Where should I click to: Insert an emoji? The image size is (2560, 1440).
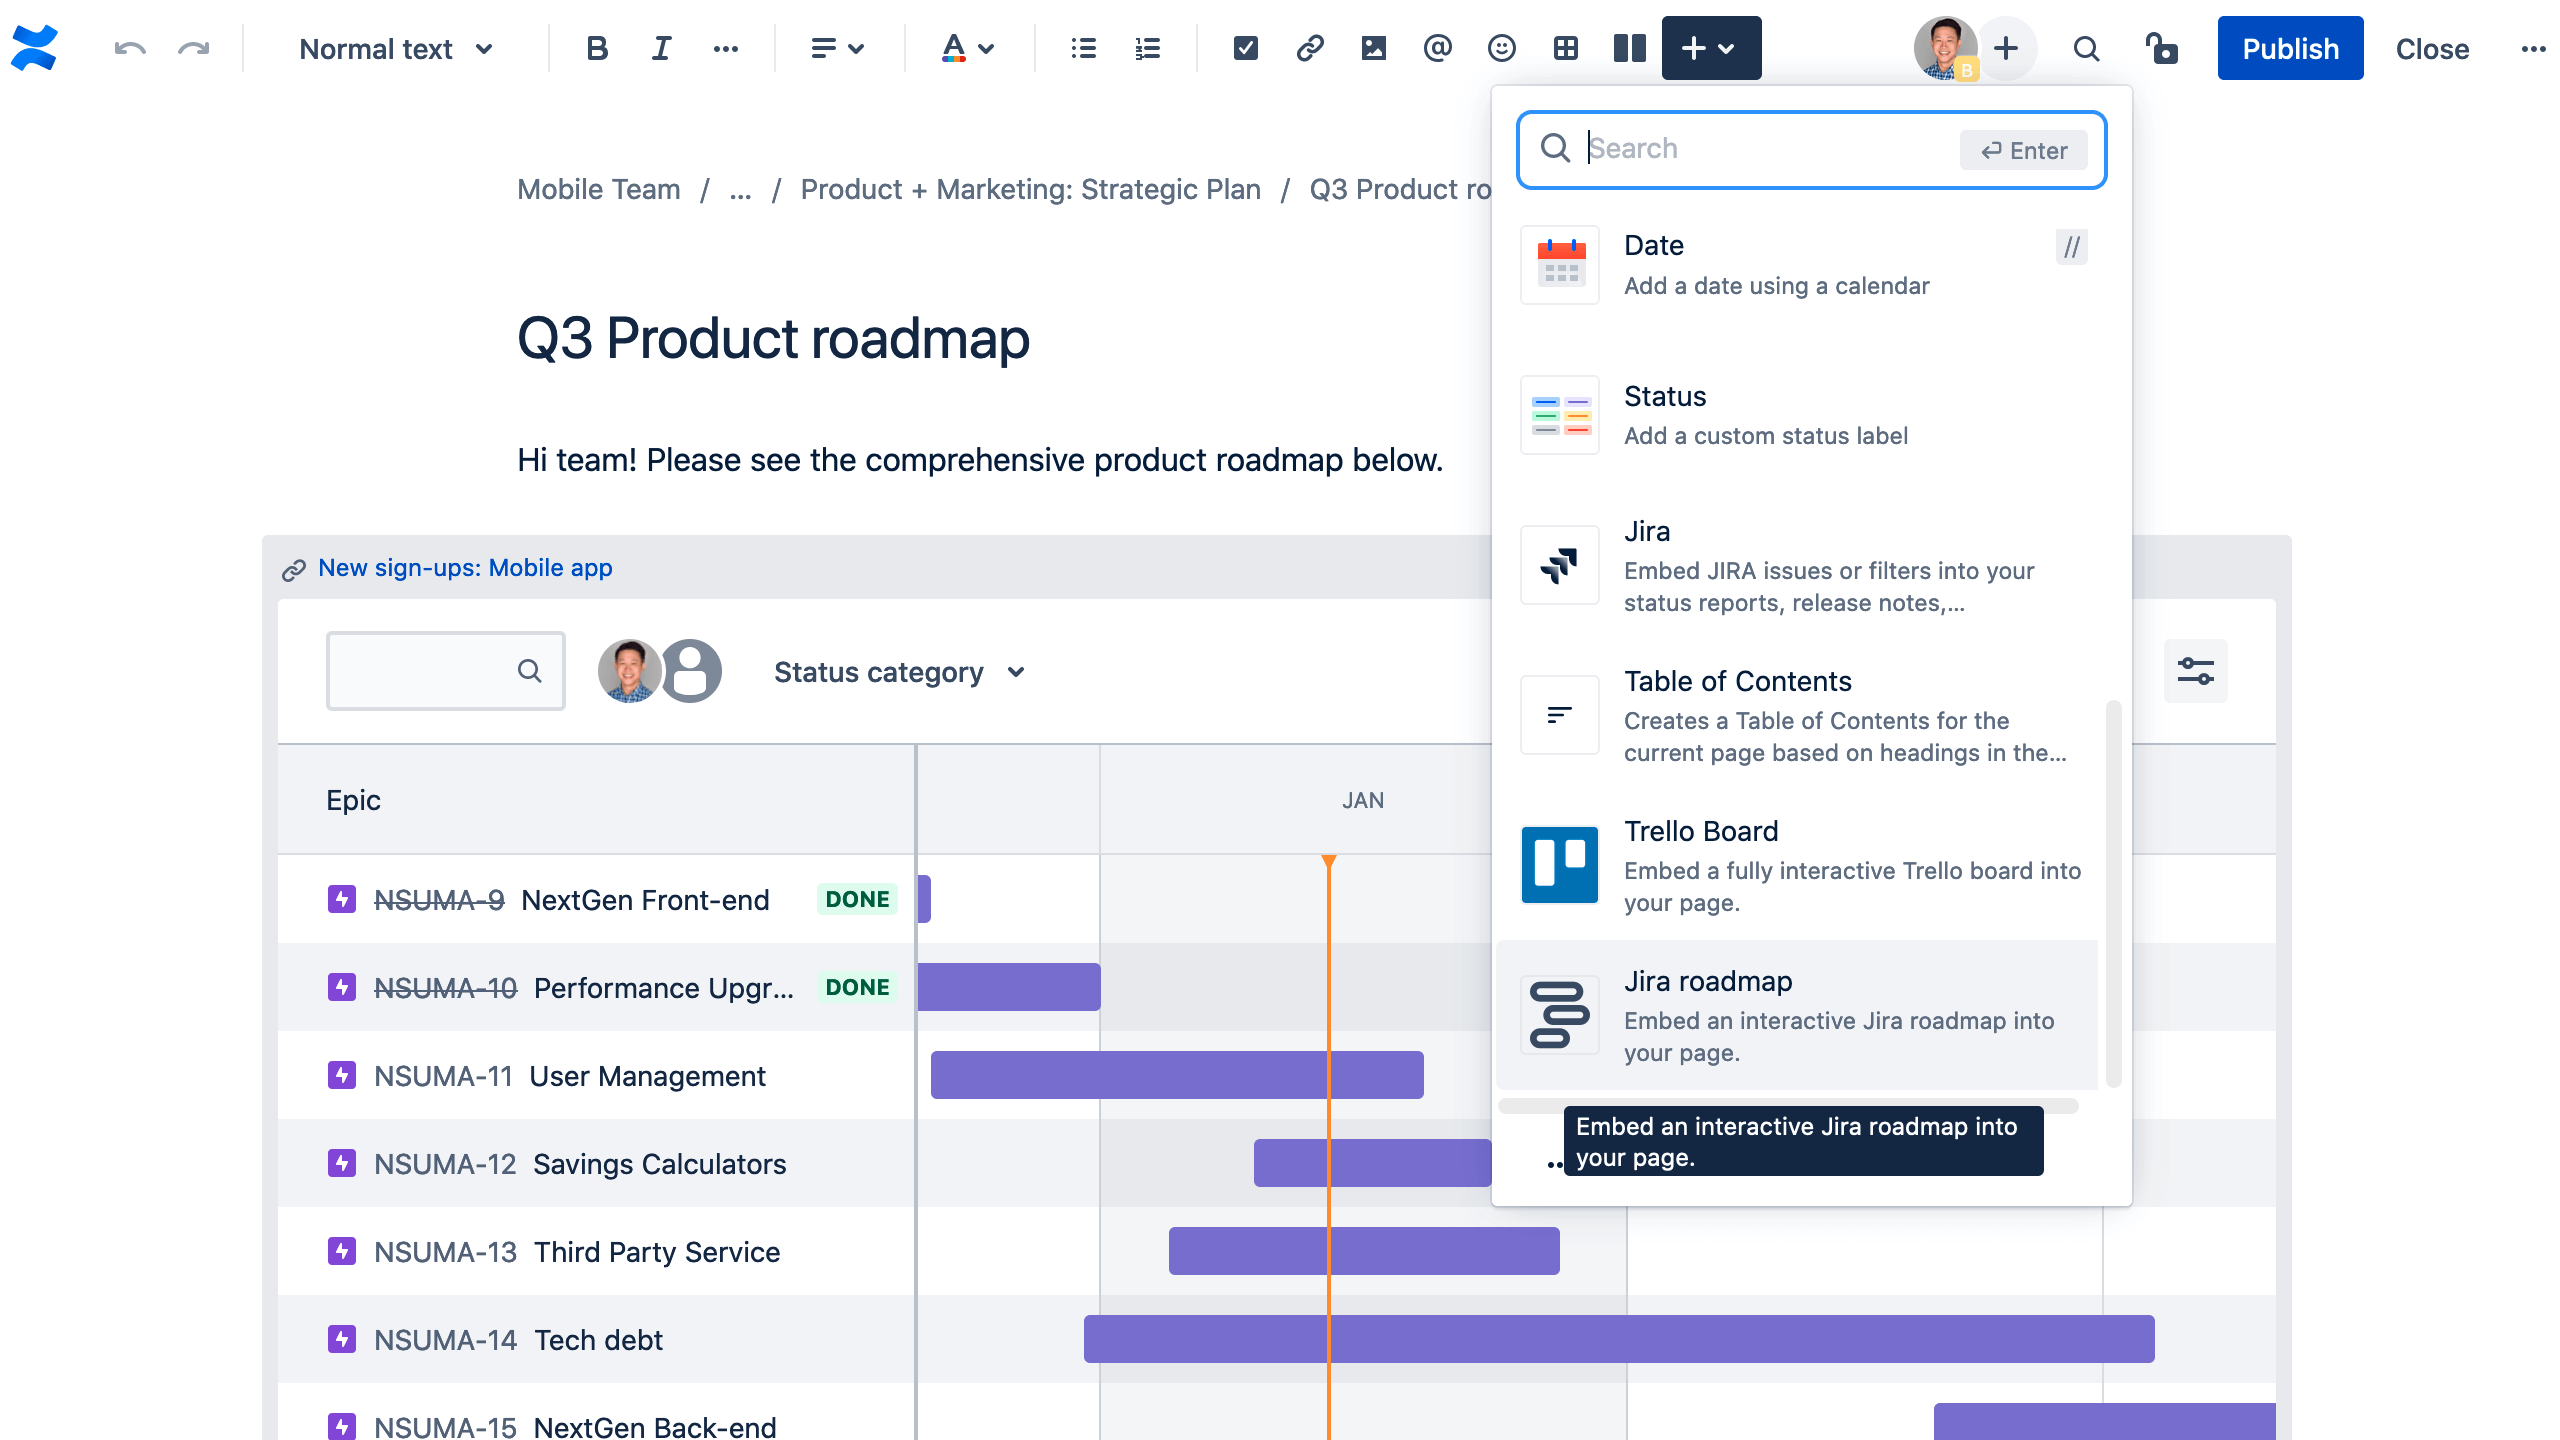click(1501, 48)
